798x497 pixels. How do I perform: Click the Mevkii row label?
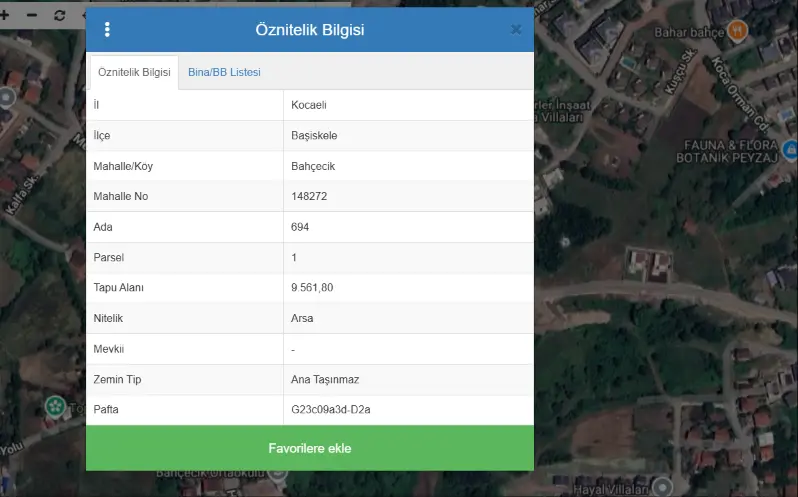108,349
